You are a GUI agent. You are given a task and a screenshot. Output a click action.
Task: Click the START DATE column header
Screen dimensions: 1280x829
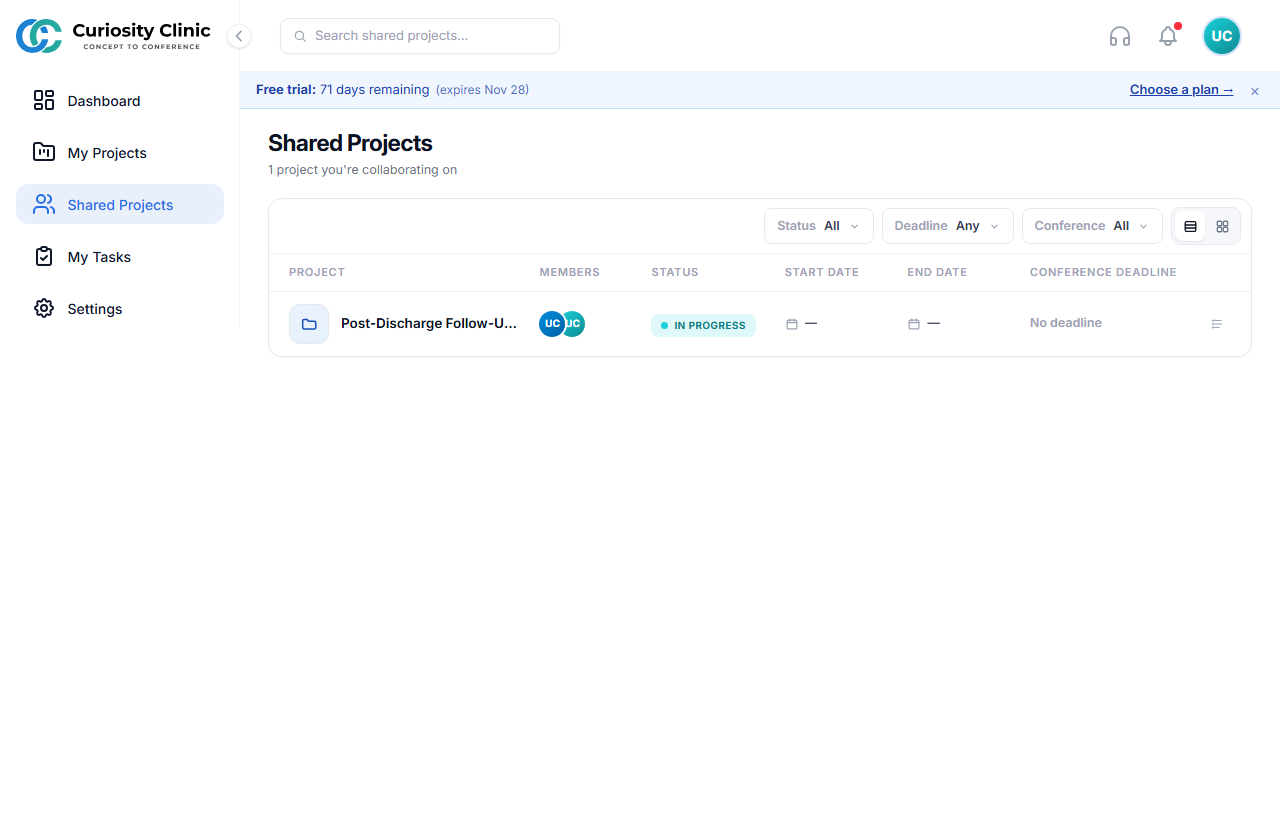coord(822,272)
